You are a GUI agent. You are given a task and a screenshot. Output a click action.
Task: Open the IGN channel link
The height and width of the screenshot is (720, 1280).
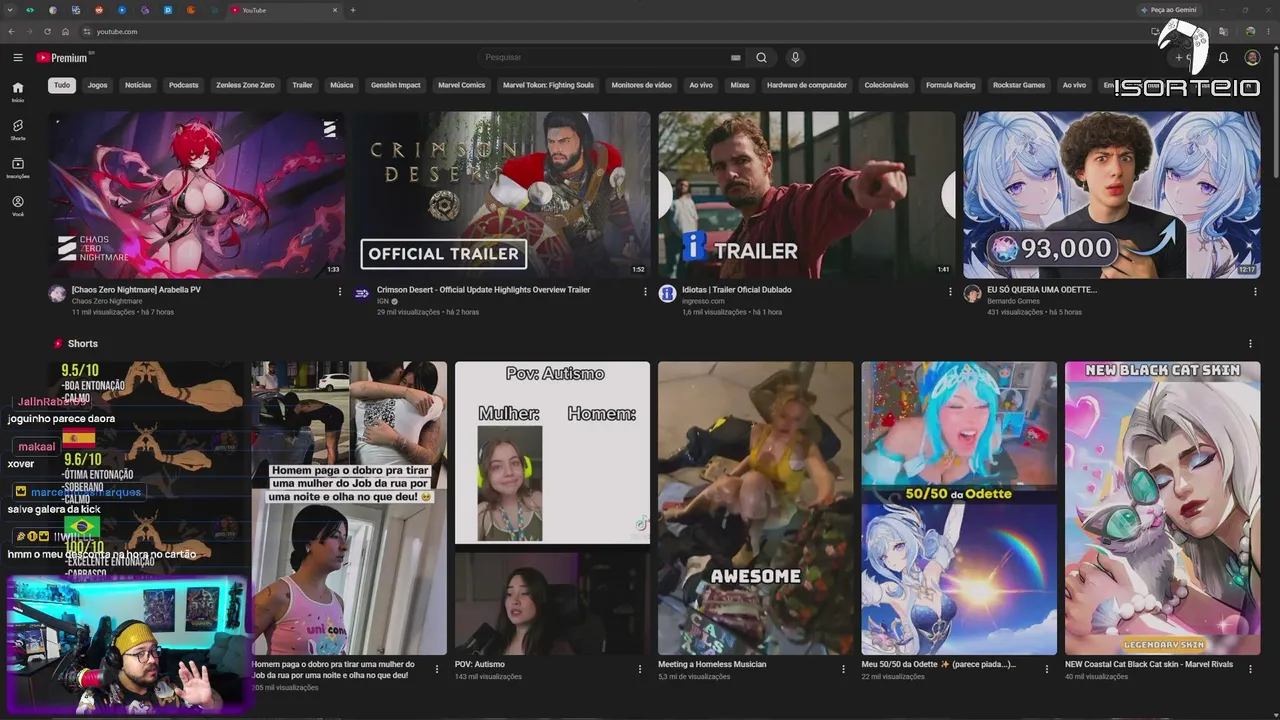click(x=383, y=301)
